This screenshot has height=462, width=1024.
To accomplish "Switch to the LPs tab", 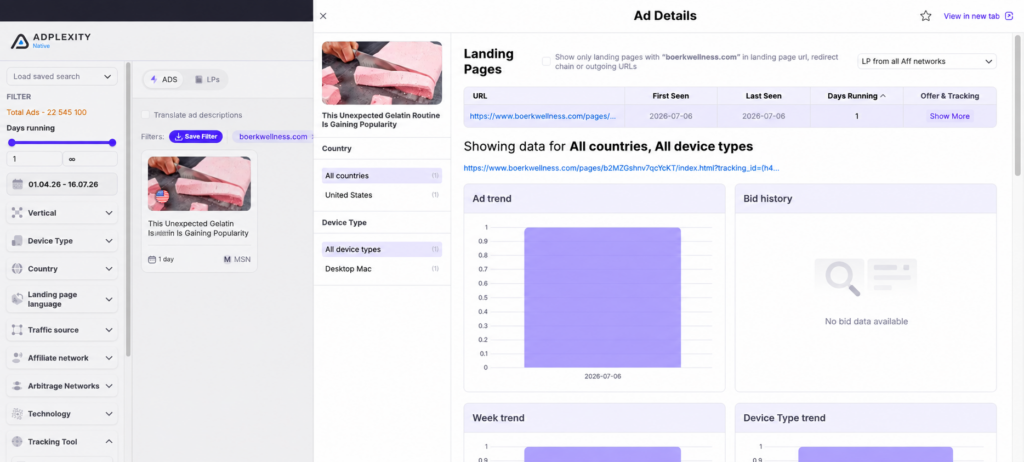I will click(x=207, y=80).
